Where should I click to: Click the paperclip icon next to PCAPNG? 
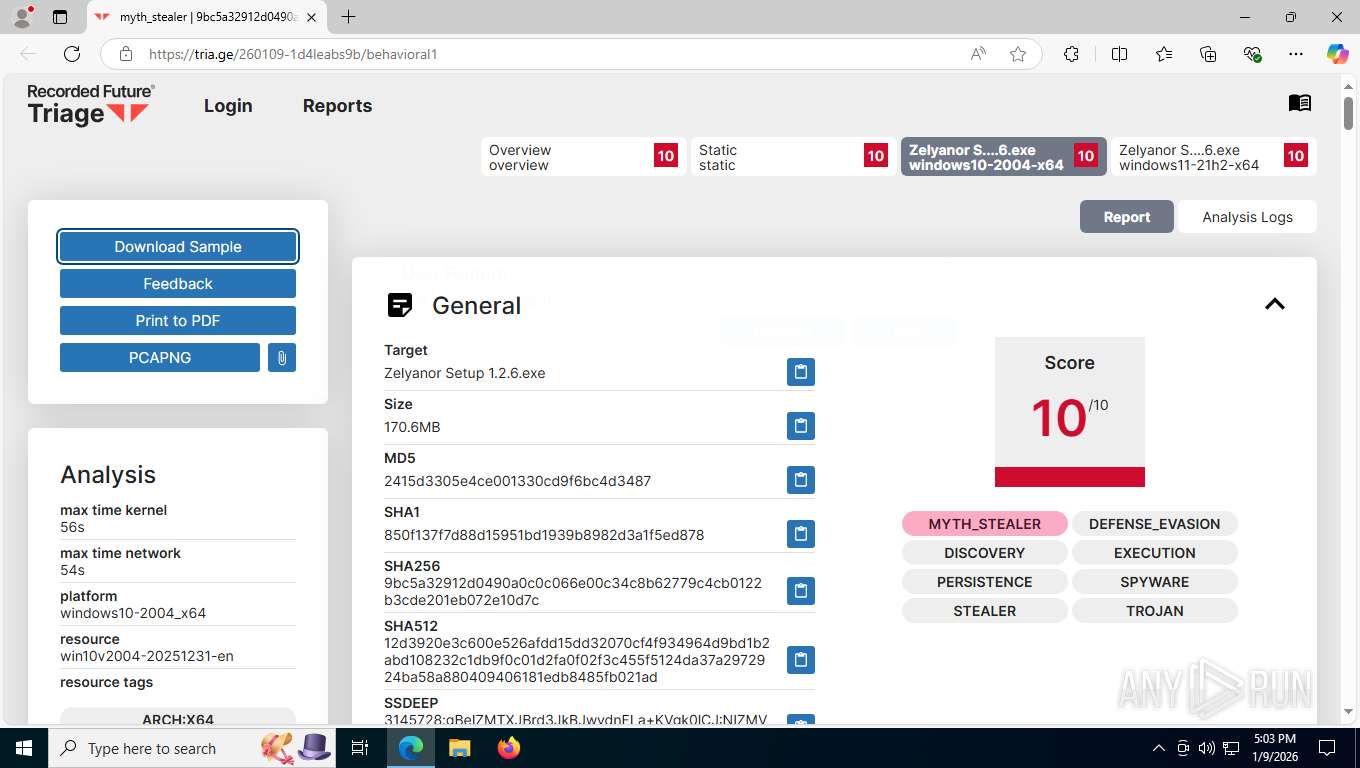tap(282, 357)
